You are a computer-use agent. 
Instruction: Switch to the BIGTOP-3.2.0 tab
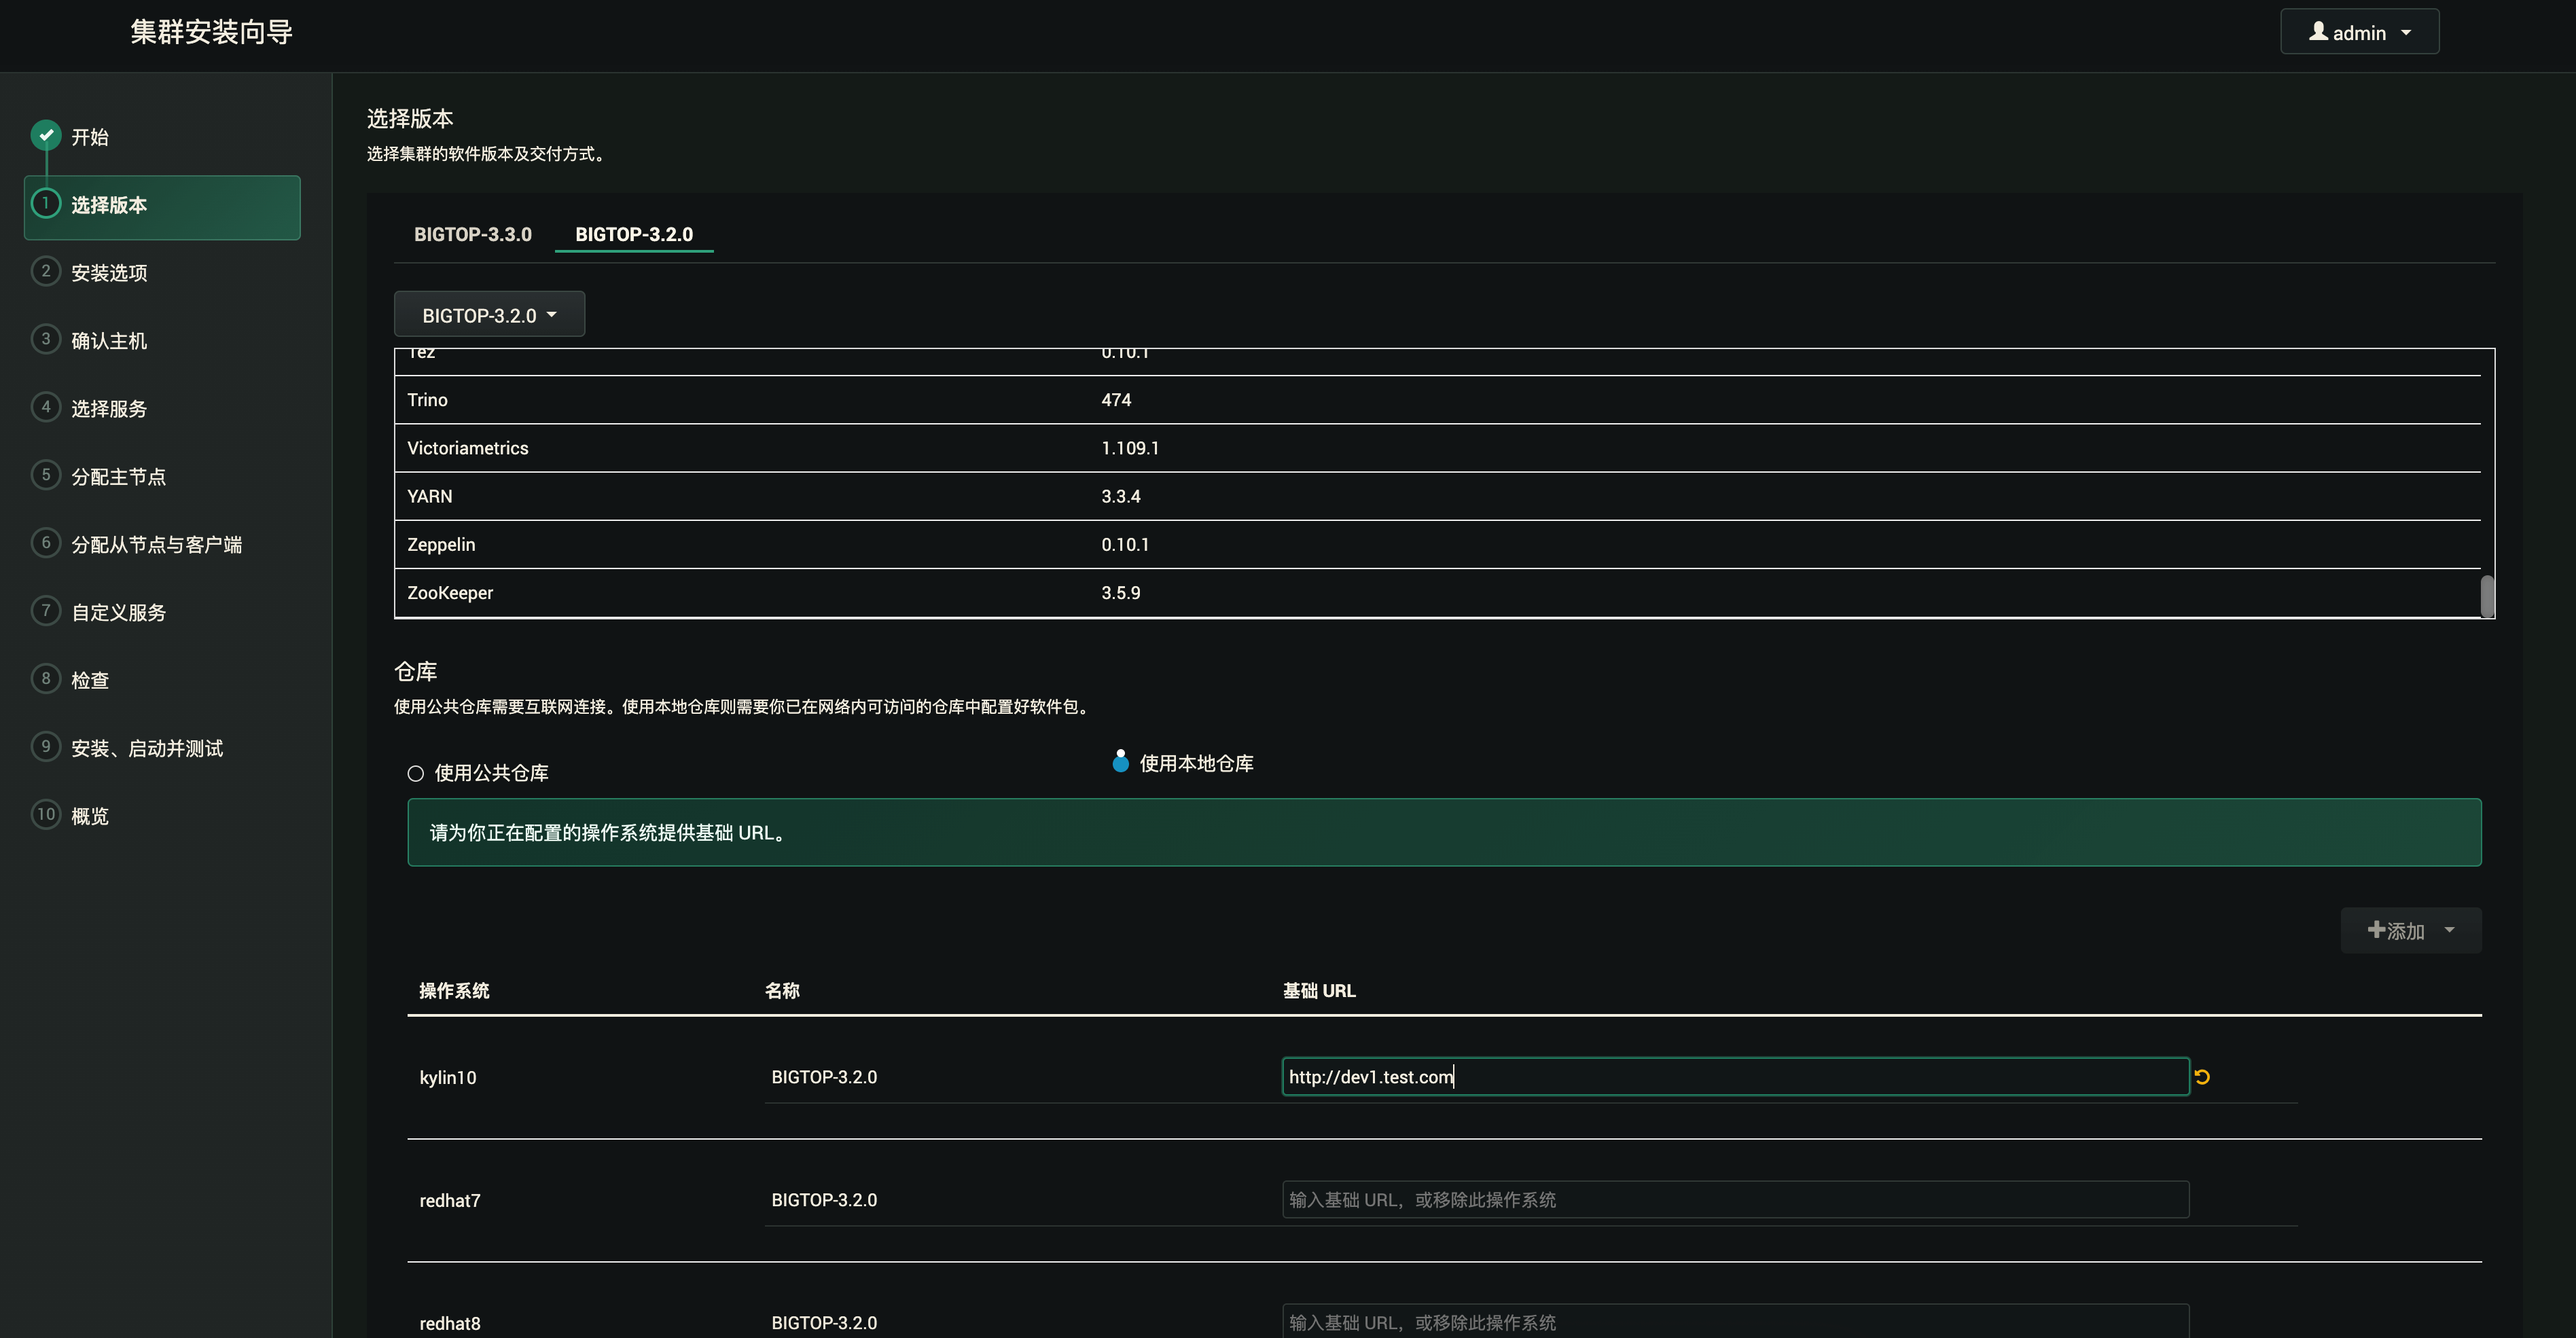coord(634,234)
